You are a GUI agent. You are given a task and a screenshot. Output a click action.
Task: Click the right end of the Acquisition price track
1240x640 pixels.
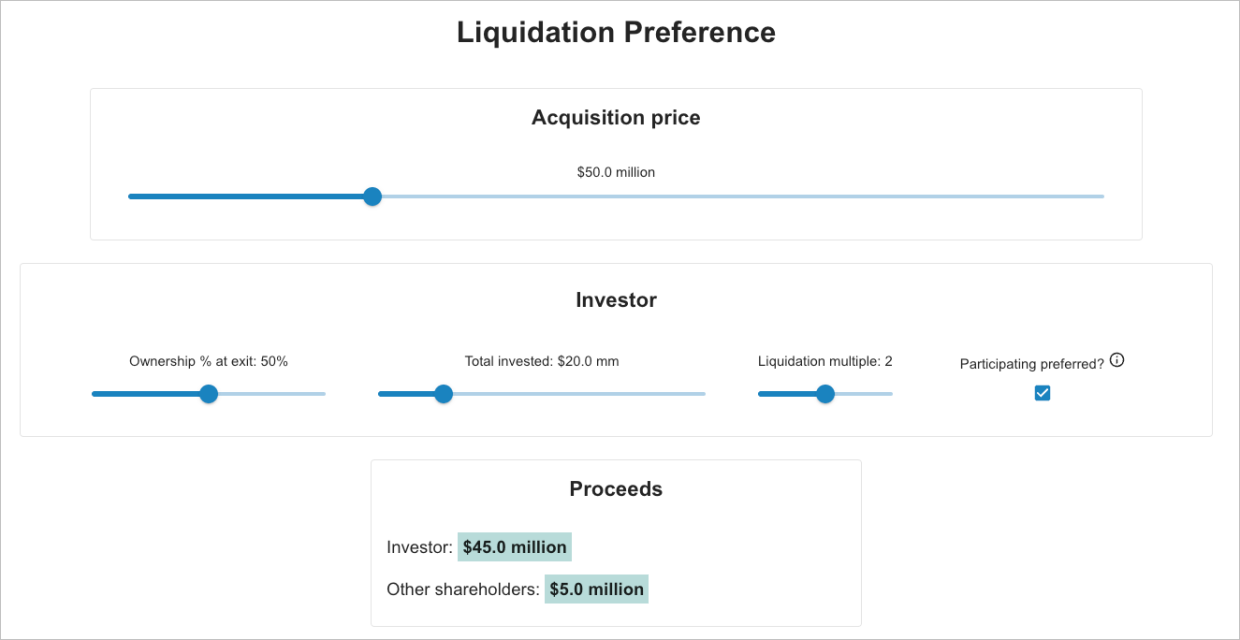pos(1100,196)
